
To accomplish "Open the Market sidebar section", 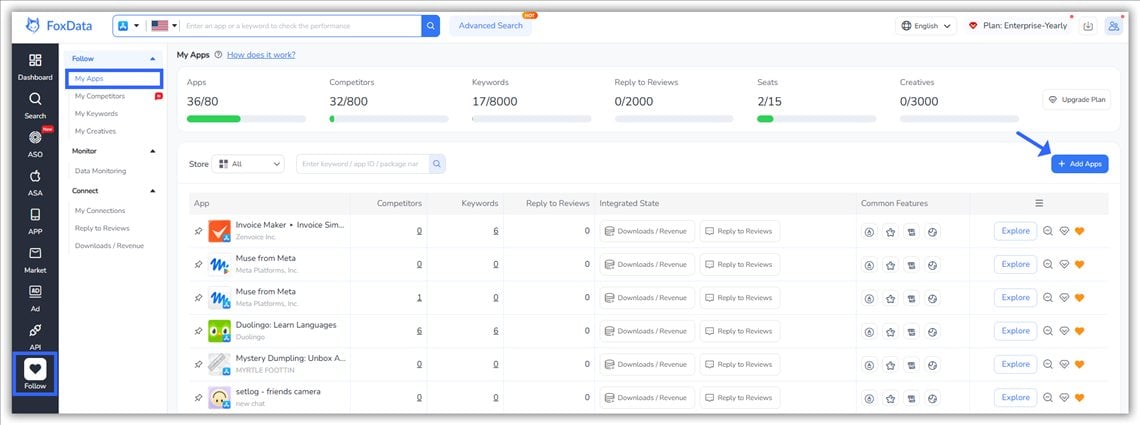I will (35, 259).
